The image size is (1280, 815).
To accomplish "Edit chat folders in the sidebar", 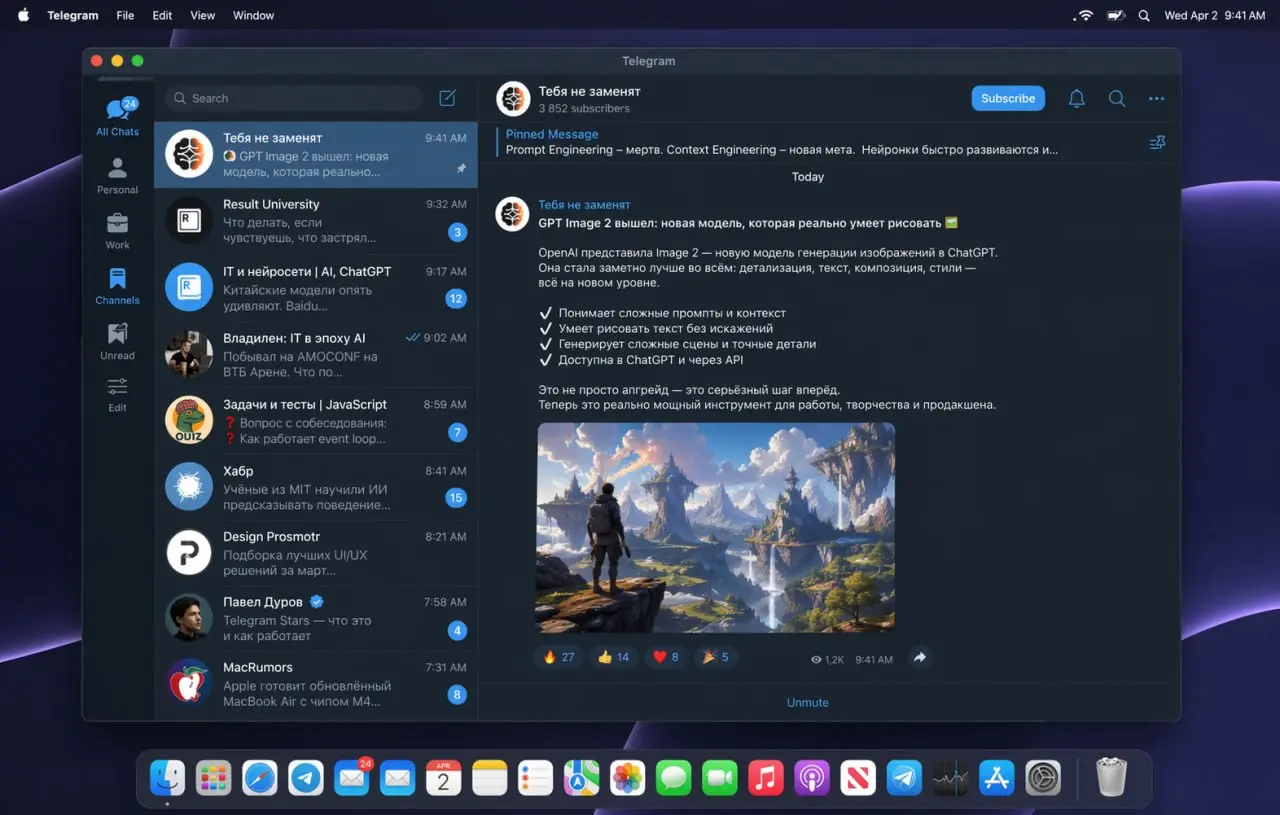I will point(118,394).
